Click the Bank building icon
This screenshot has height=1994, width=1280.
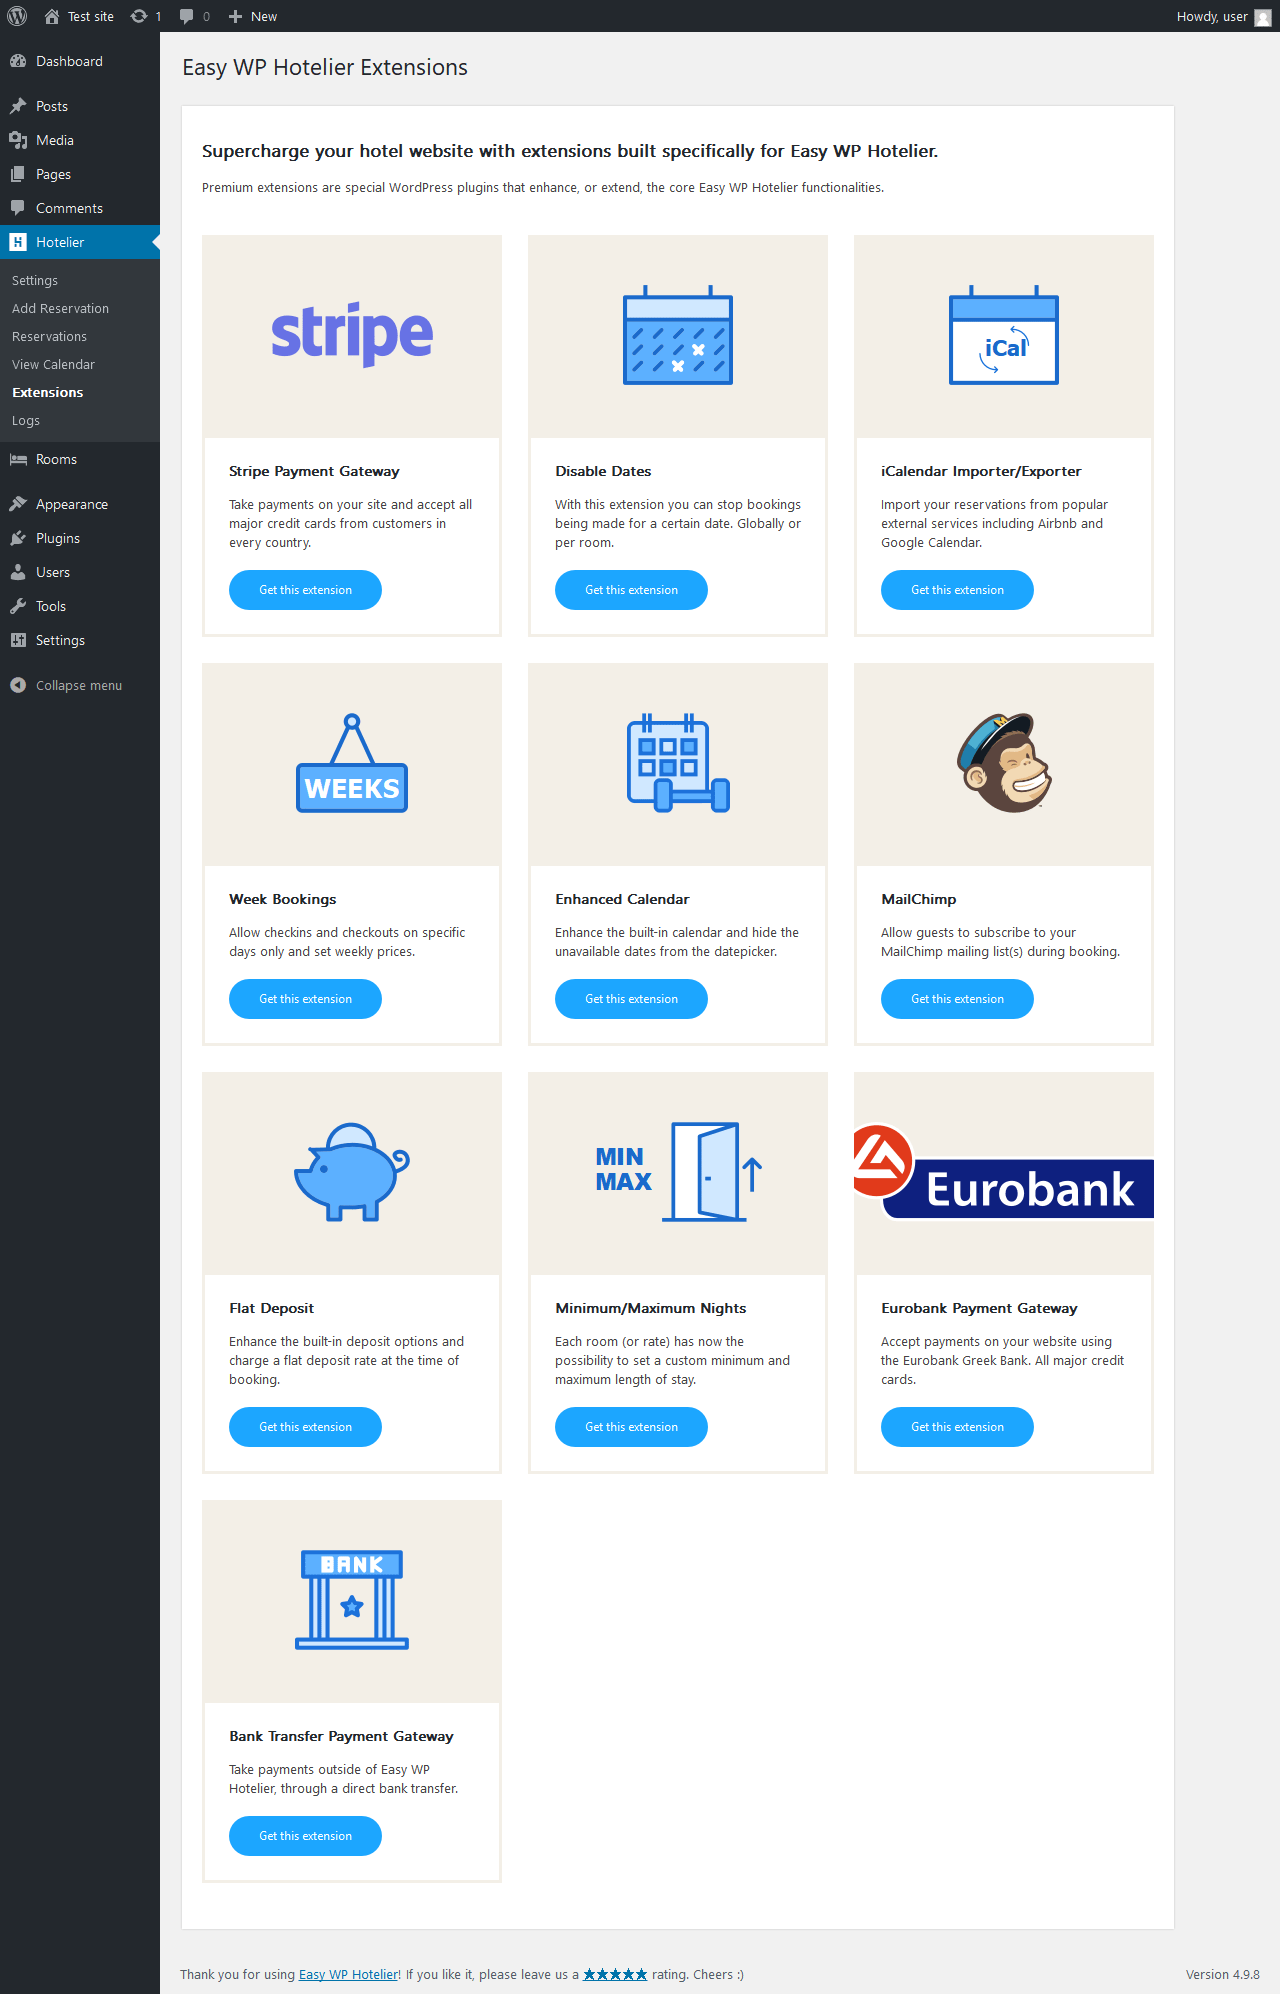coord(352,1600)
